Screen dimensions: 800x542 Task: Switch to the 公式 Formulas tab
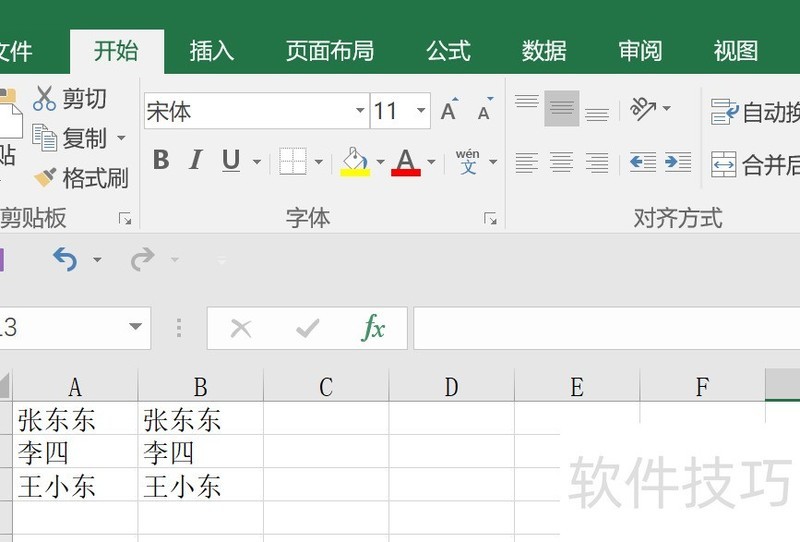click(x=448, y=52)
